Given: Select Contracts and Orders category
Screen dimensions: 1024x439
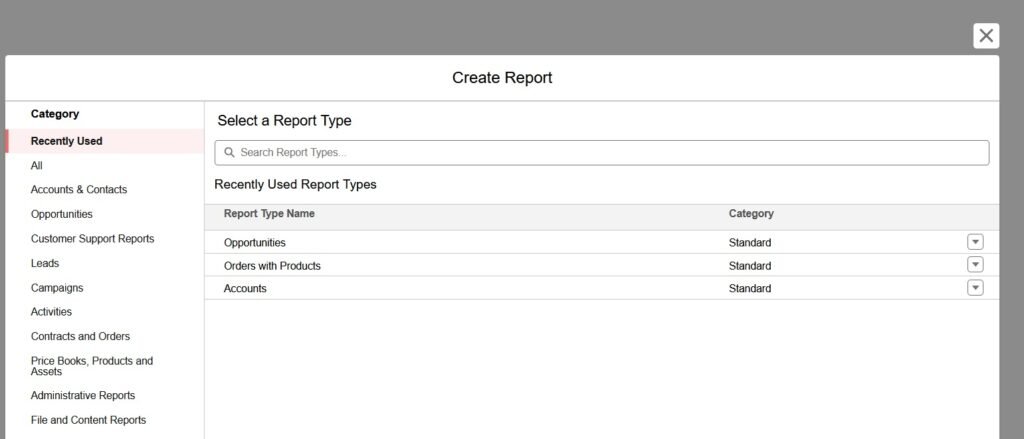Looking at the screenshot, I should pyautogui.click(x=80, y=336).
